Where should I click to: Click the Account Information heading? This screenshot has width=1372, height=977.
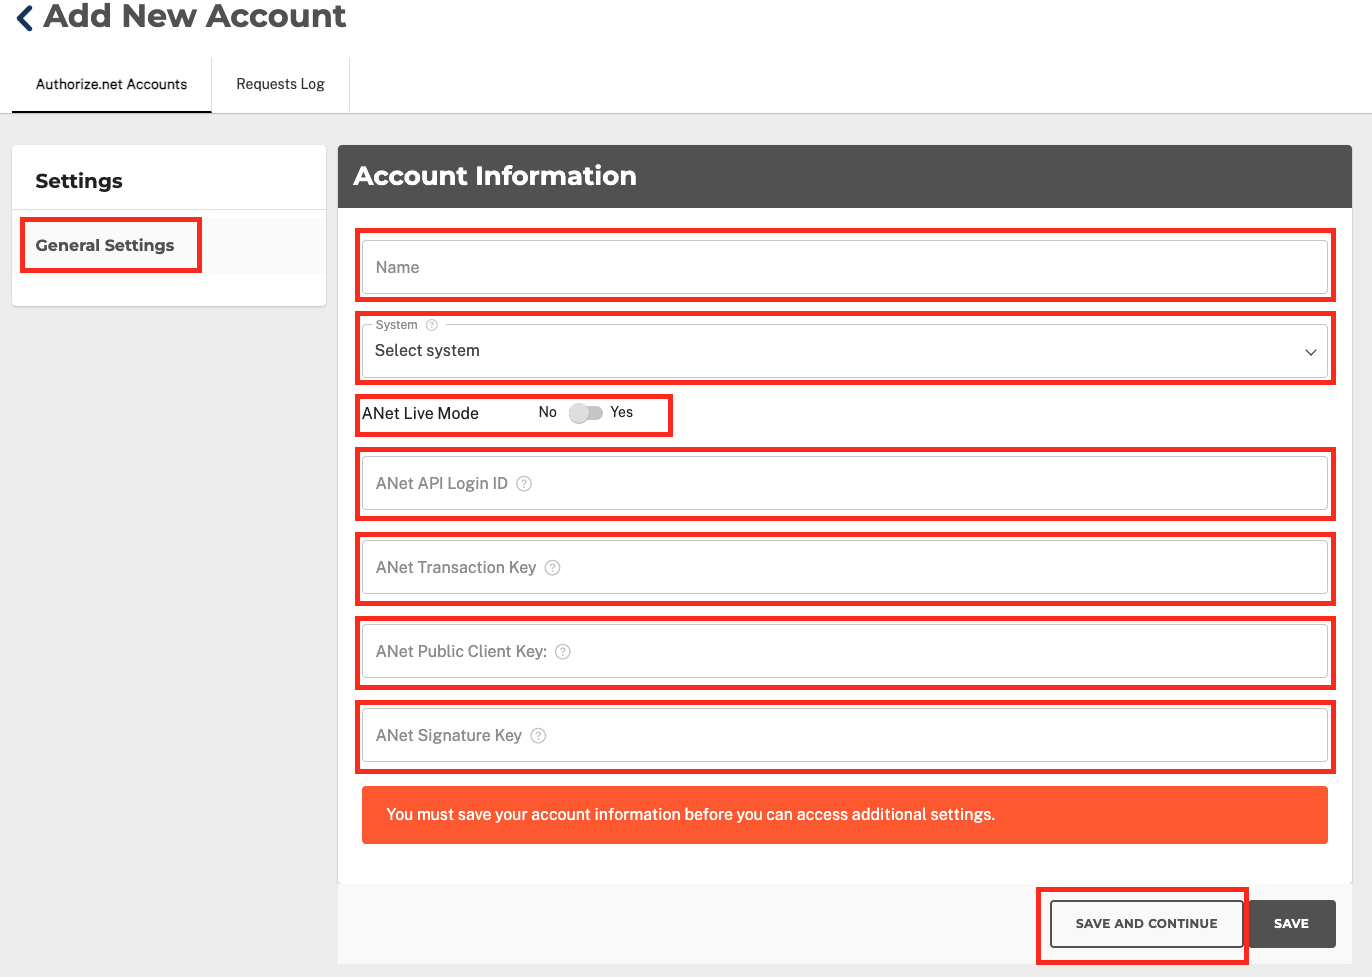pos(495,176)
